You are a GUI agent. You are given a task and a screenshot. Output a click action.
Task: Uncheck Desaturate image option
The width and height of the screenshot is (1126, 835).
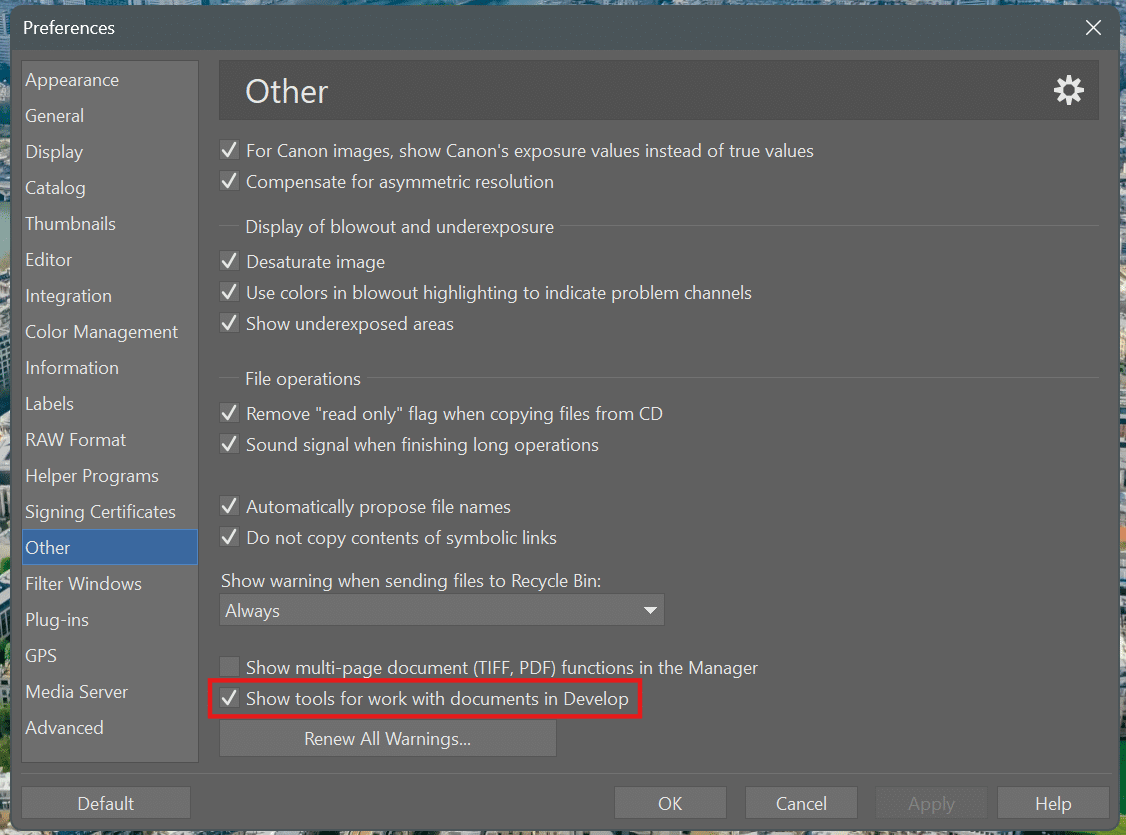tap(230, 262)
